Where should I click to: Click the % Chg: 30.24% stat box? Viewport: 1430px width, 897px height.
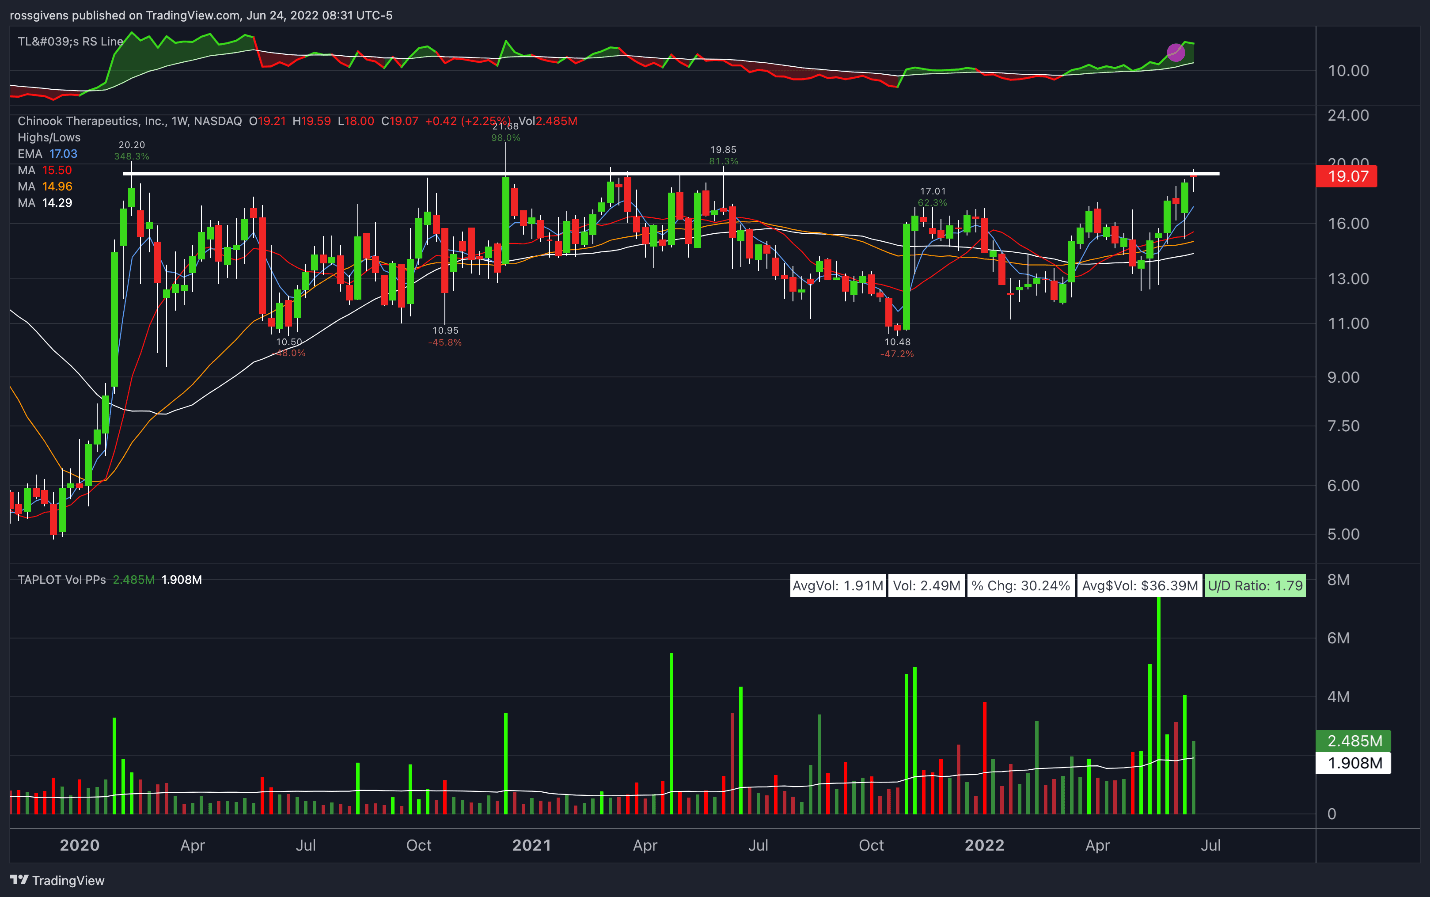pyautogui.click(x=1021, y=585)
